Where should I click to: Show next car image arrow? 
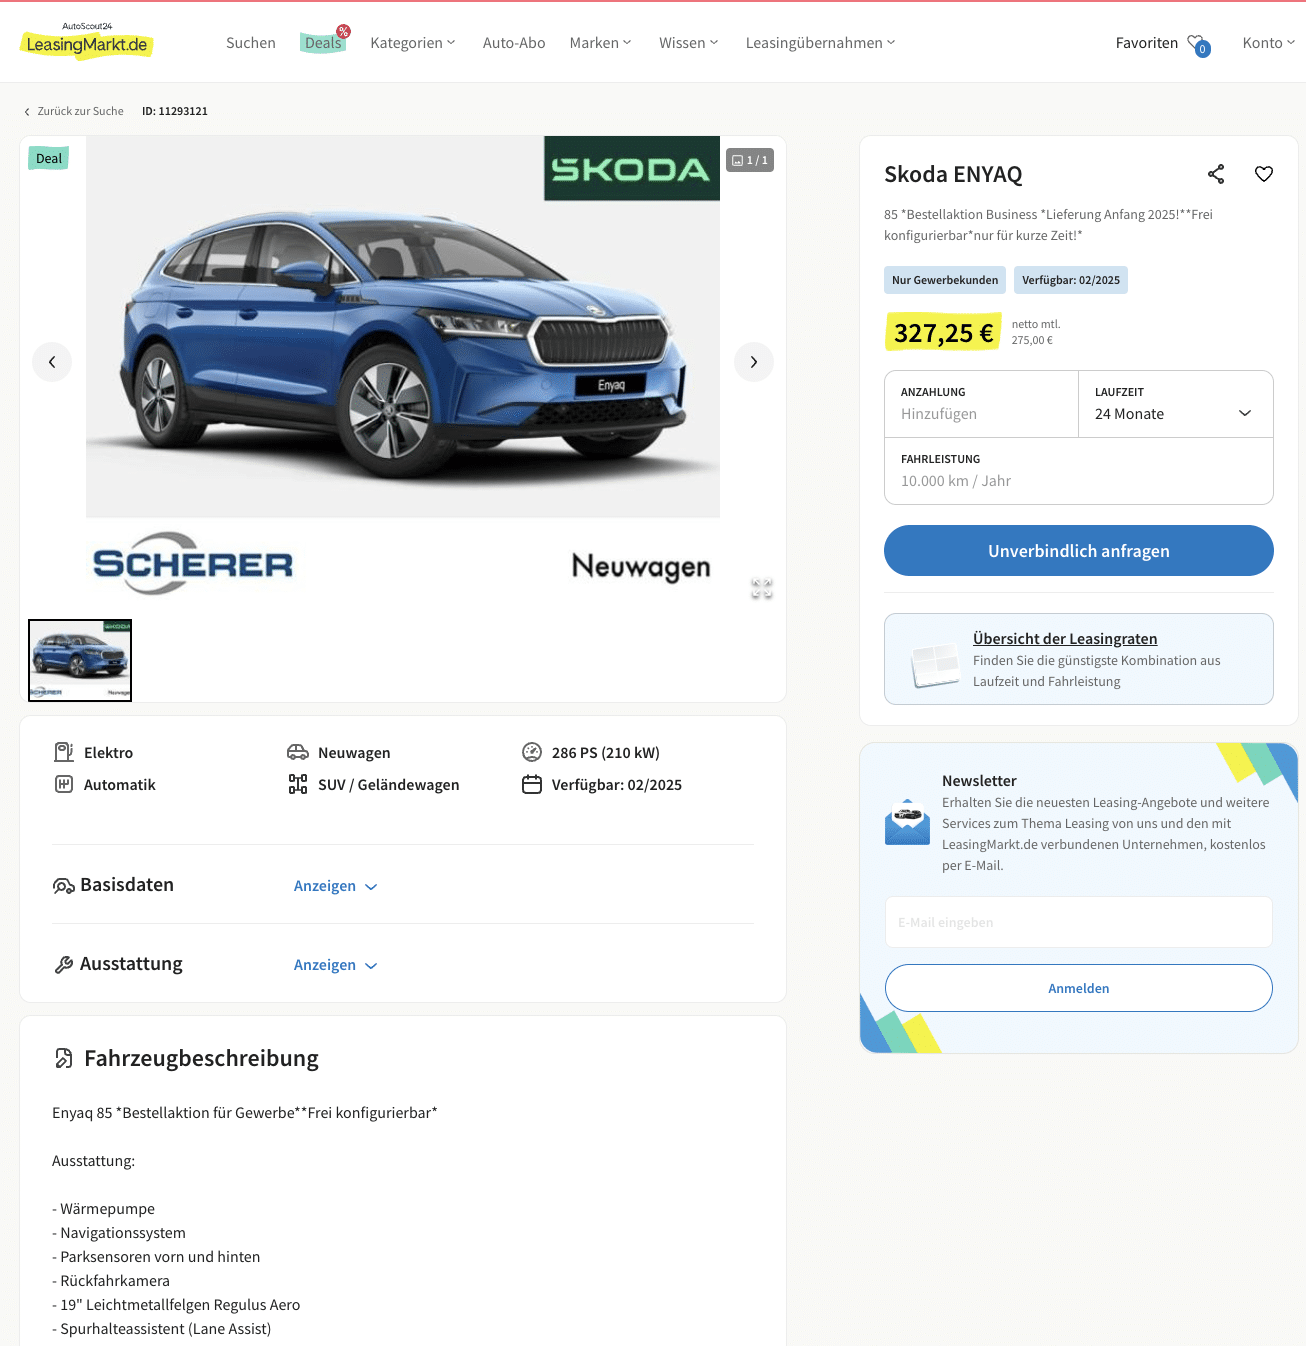click(x=754, y=362)
